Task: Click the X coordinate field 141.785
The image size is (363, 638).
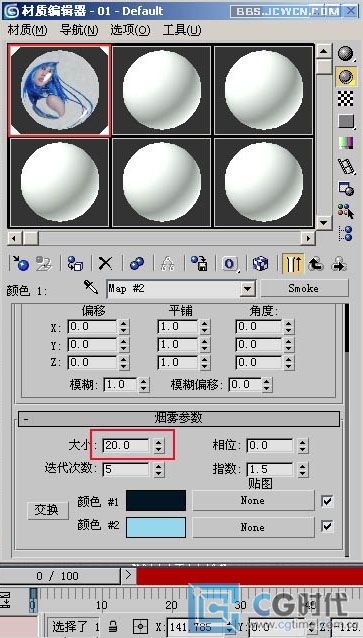Action: click(197, 627)
